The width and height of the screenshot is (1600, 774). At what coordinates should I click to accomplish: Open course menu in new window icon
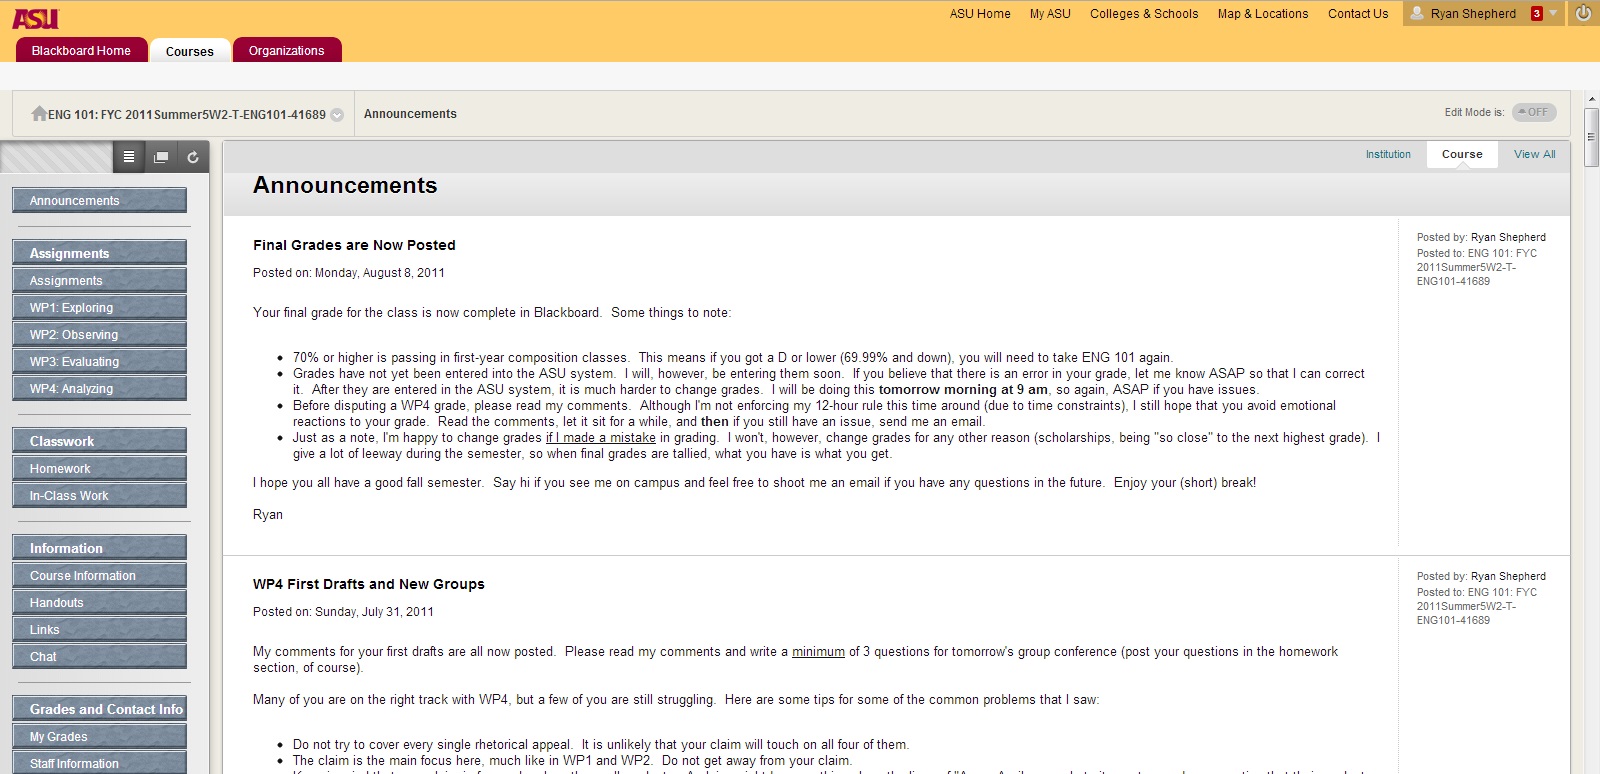(x=161, y=157)
